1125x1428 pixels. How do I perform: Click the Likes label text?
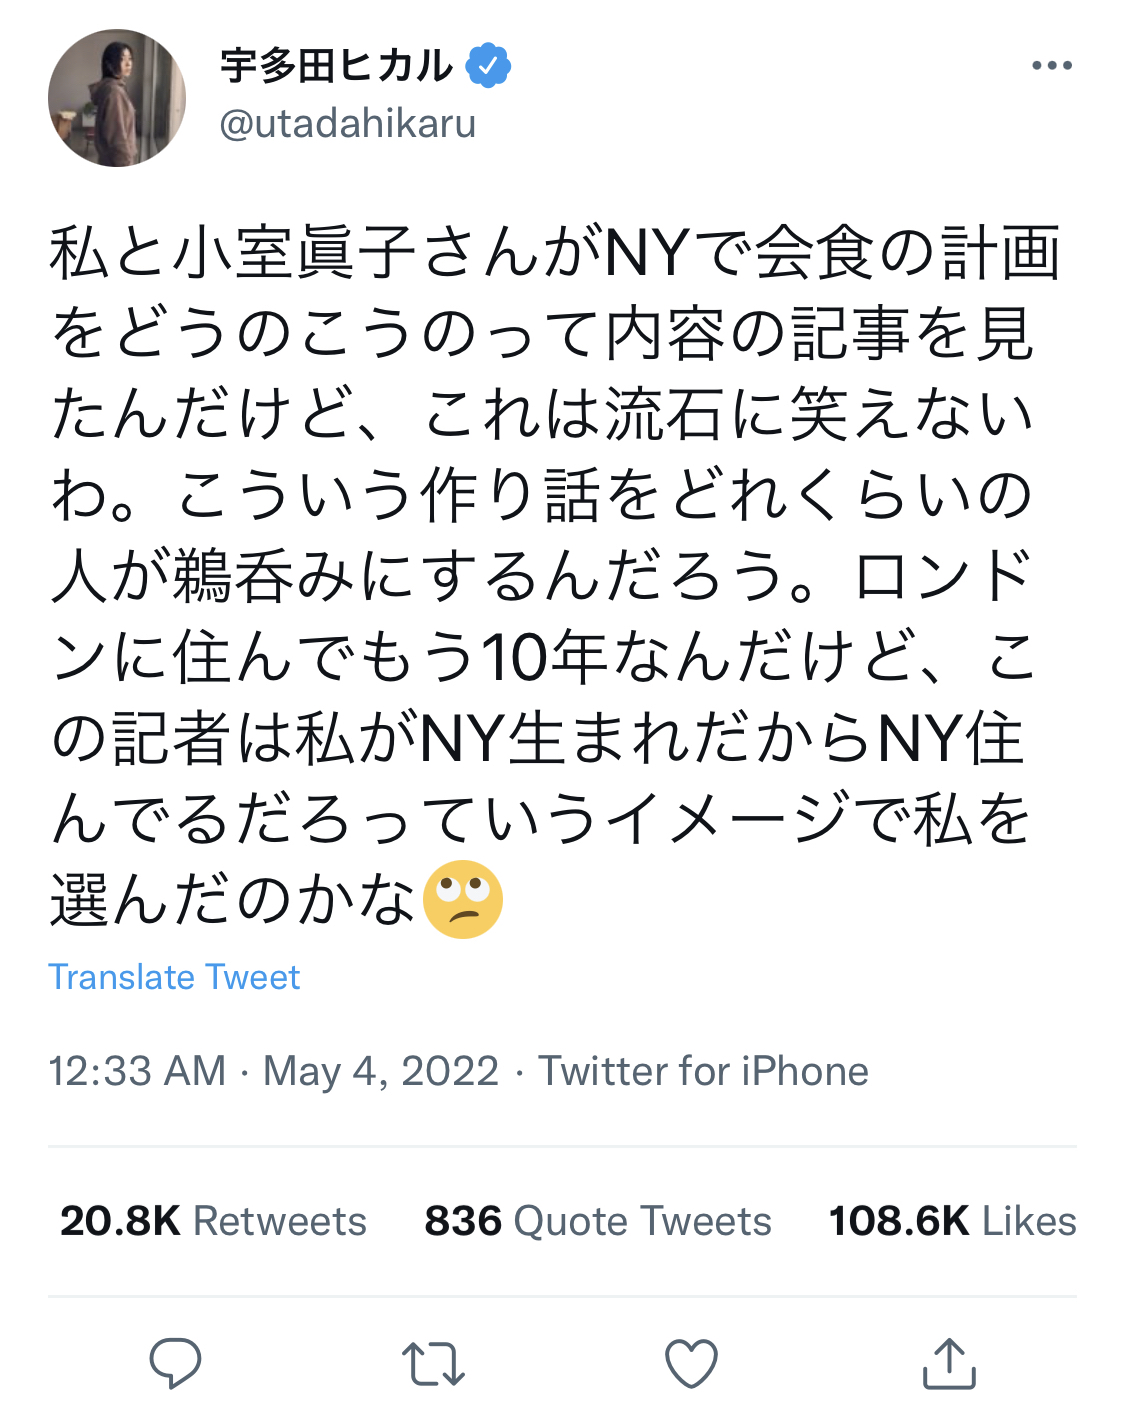pyautogui.click(x=1028, y=1221)
